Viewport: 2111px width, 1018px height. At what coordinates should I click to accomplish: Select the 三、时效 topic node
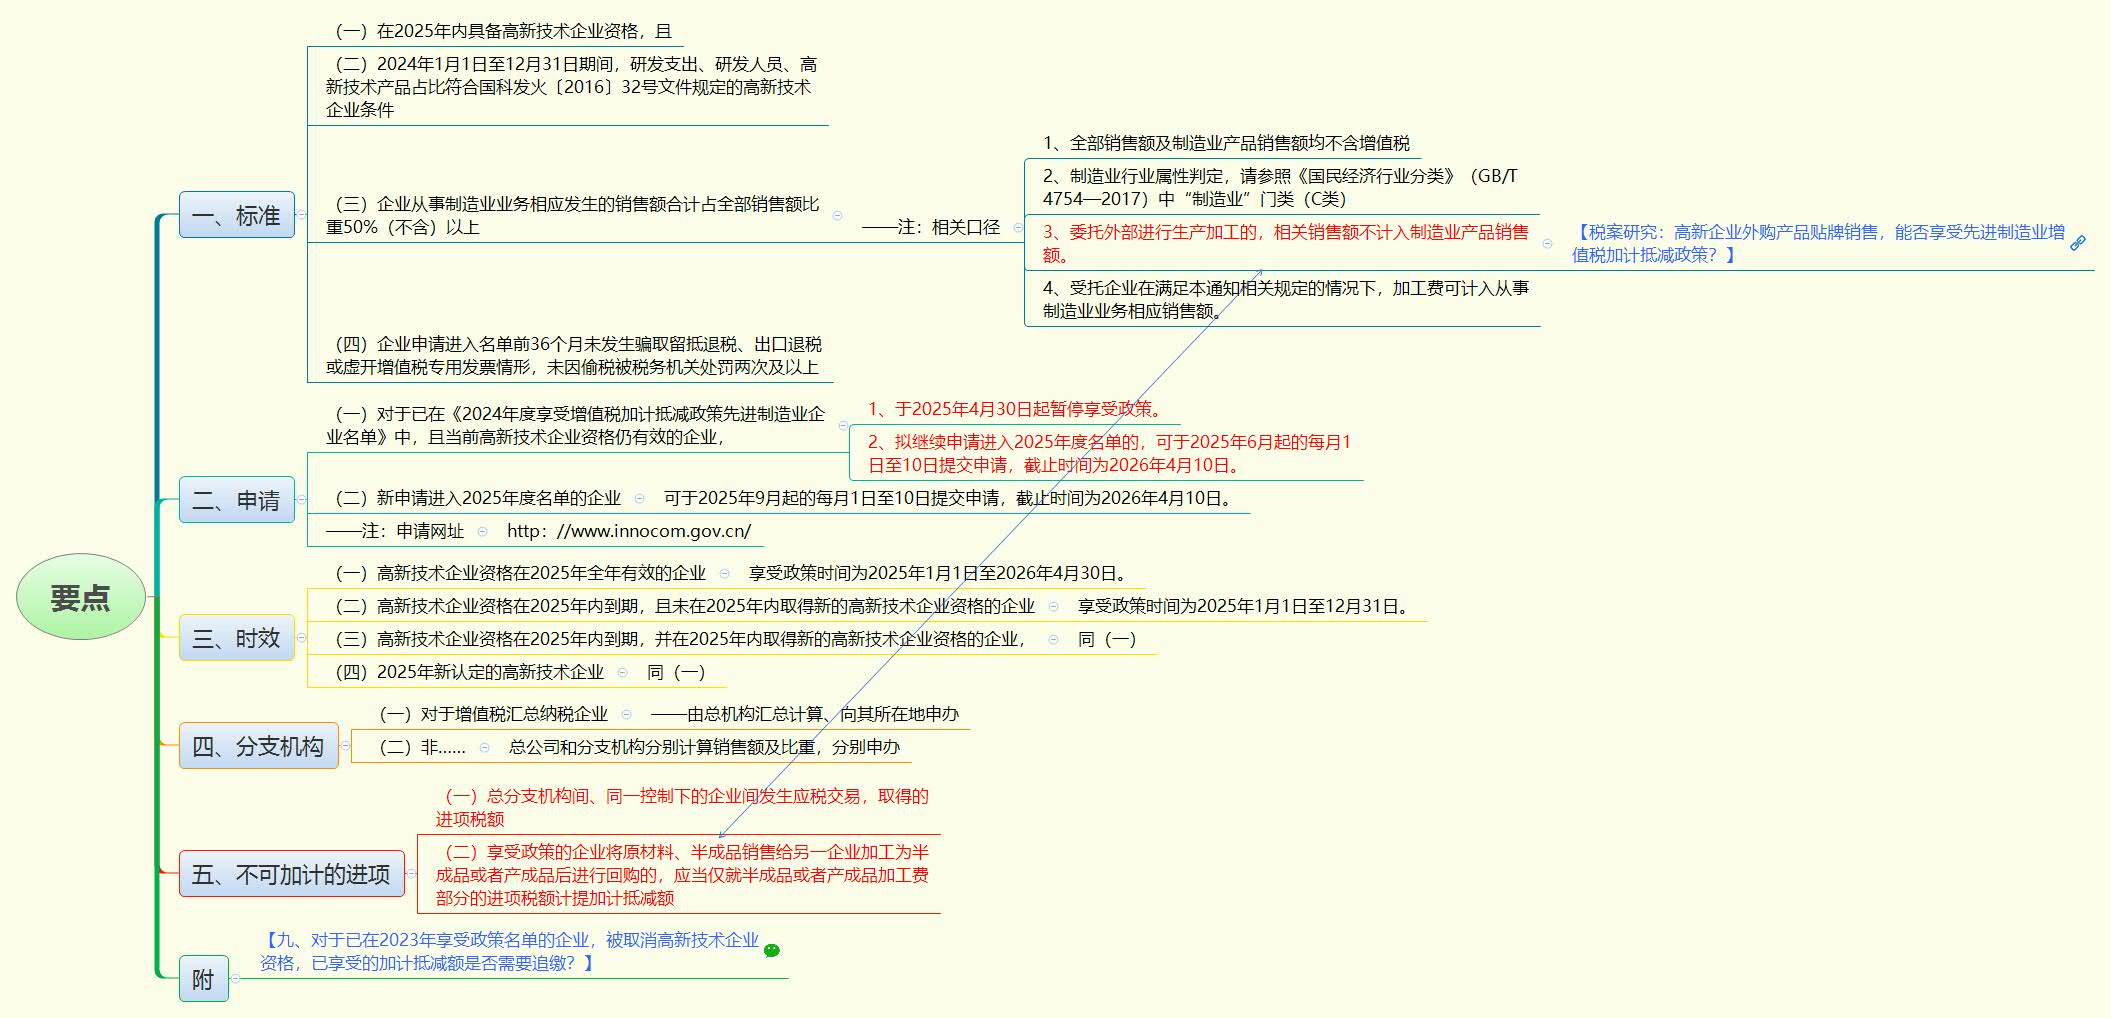[237, 638]
